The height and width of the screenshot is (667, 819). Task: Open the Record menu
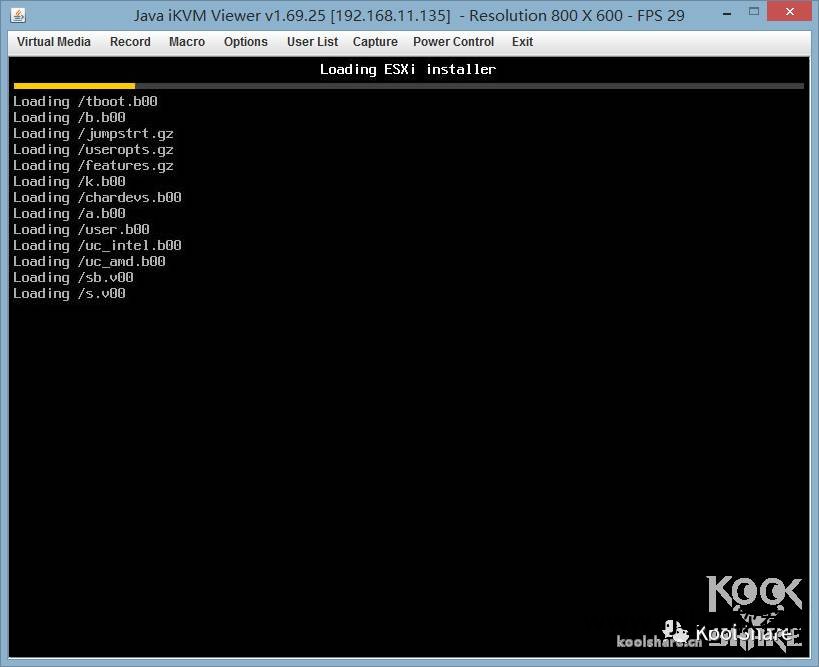click(130, 42)
